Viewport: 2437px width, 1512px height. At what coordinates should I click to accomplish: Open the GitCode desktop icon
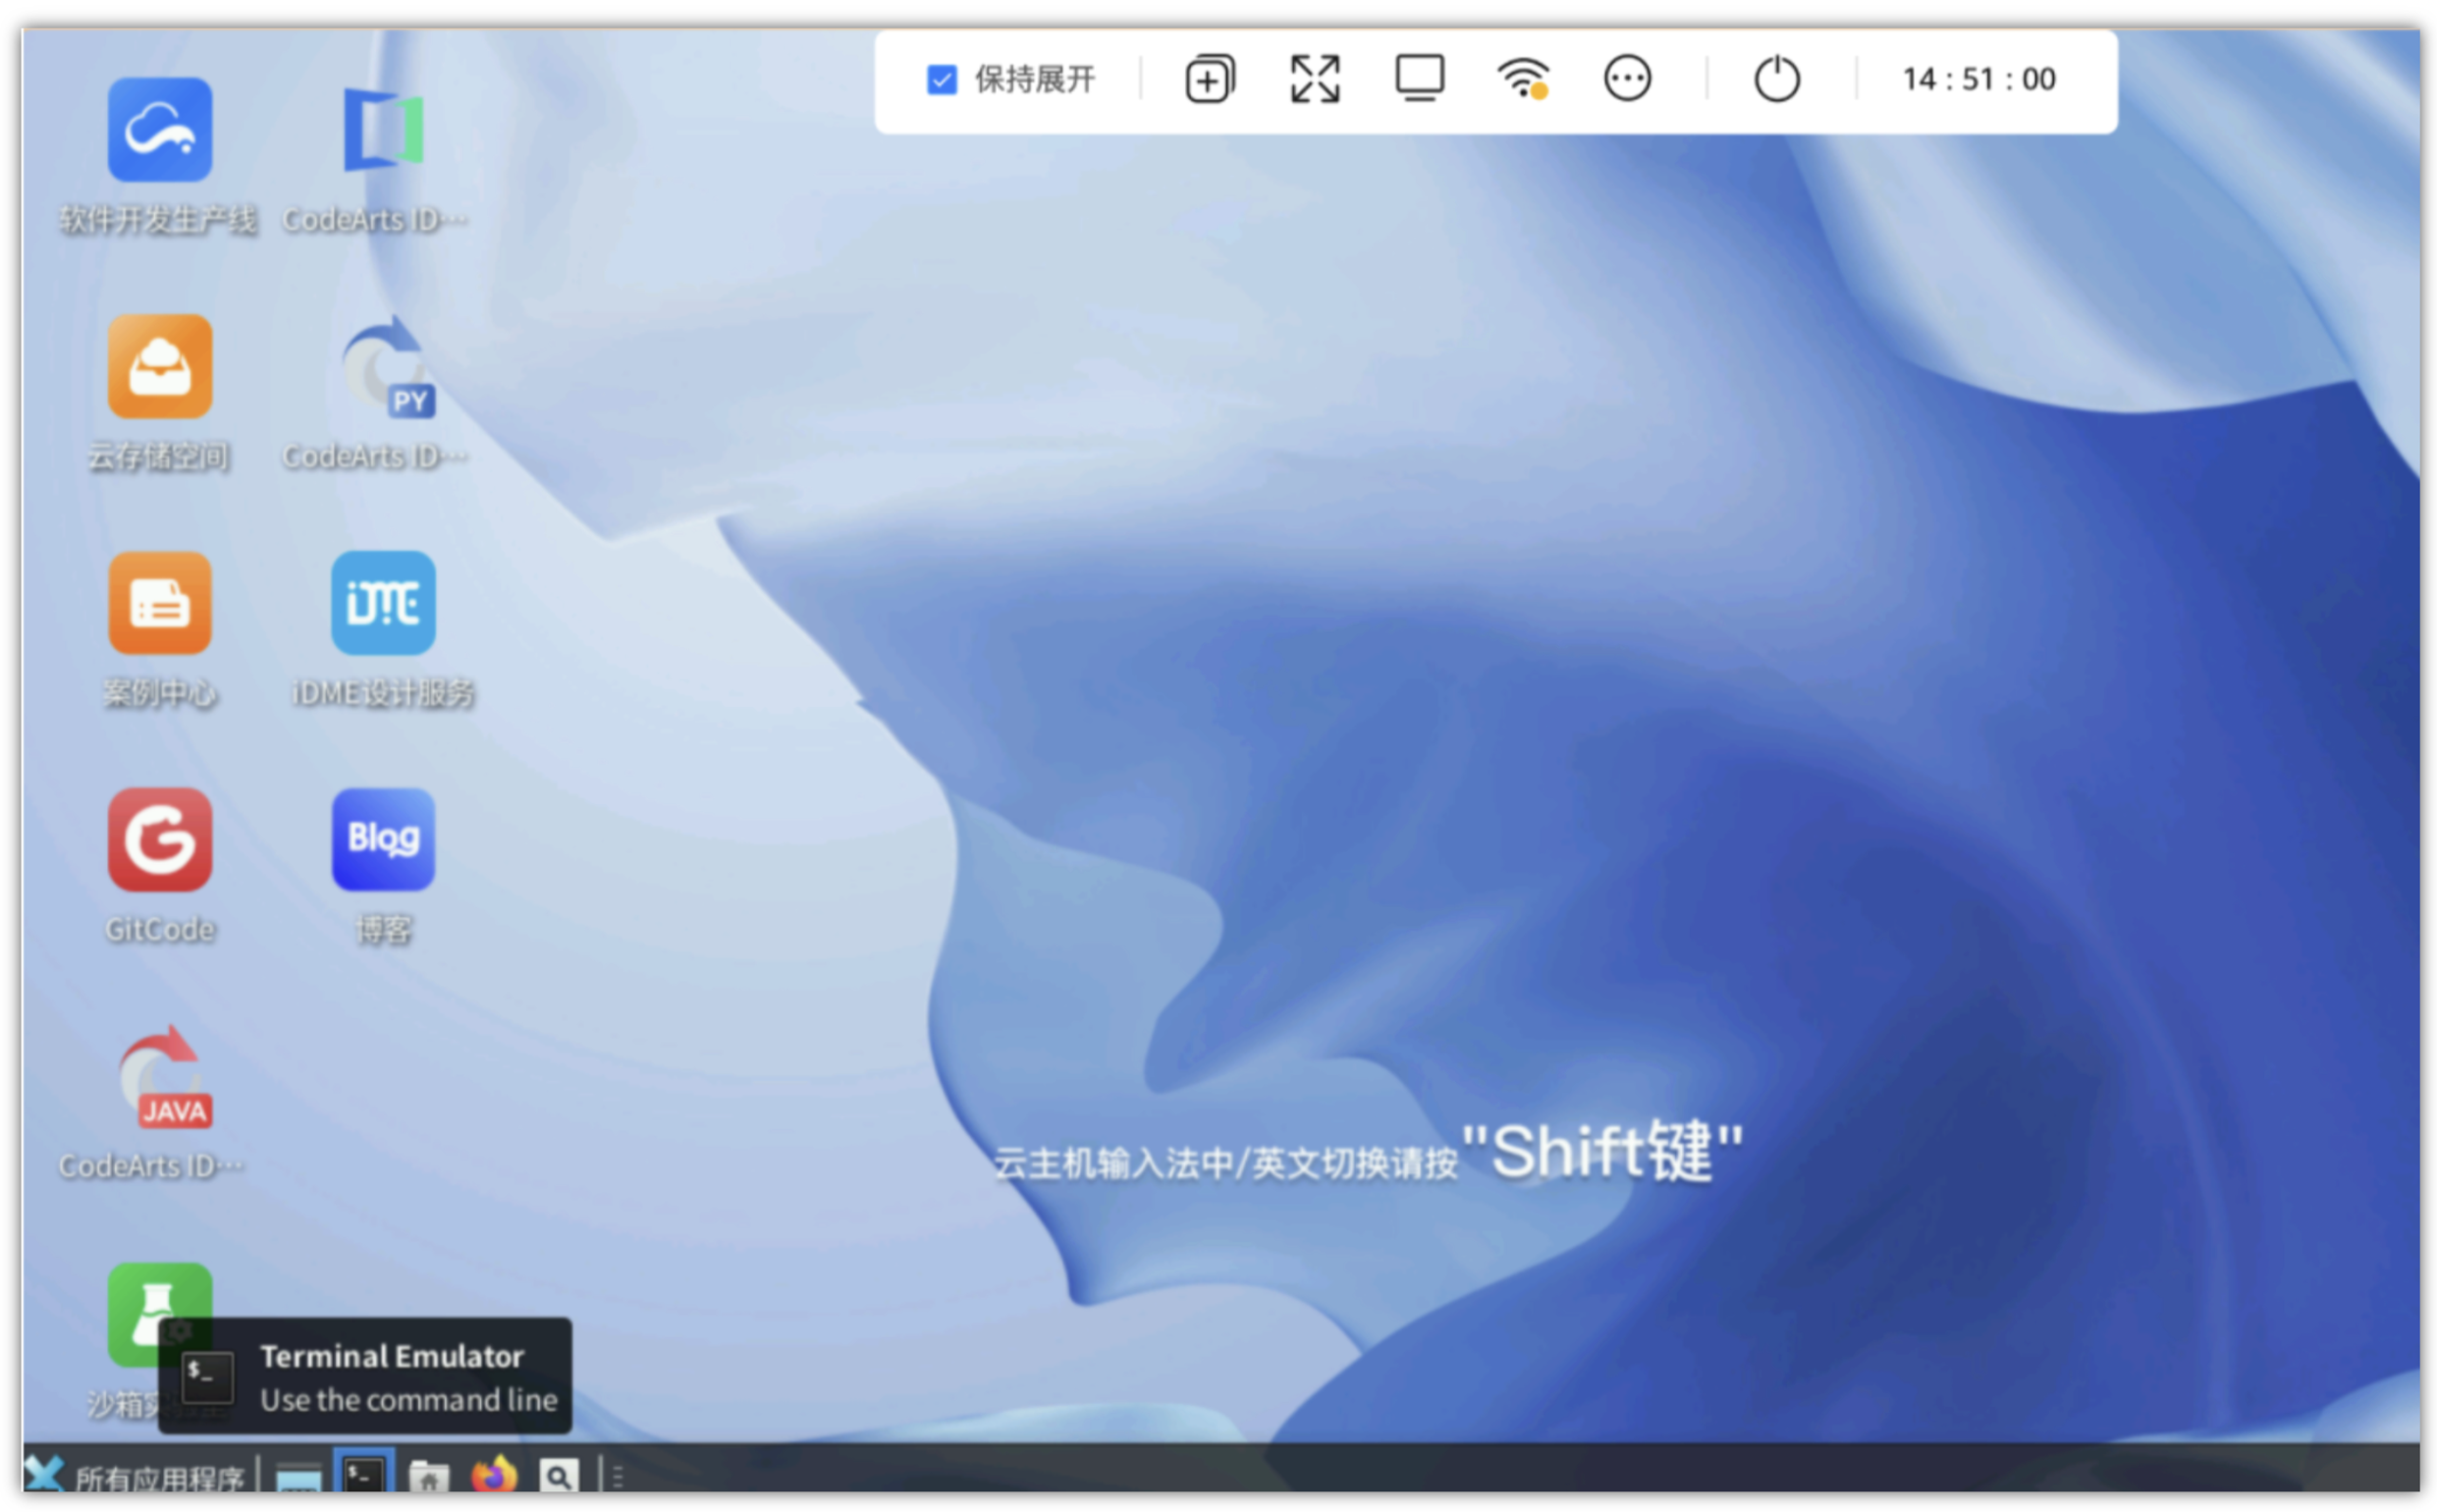(160, 839)
